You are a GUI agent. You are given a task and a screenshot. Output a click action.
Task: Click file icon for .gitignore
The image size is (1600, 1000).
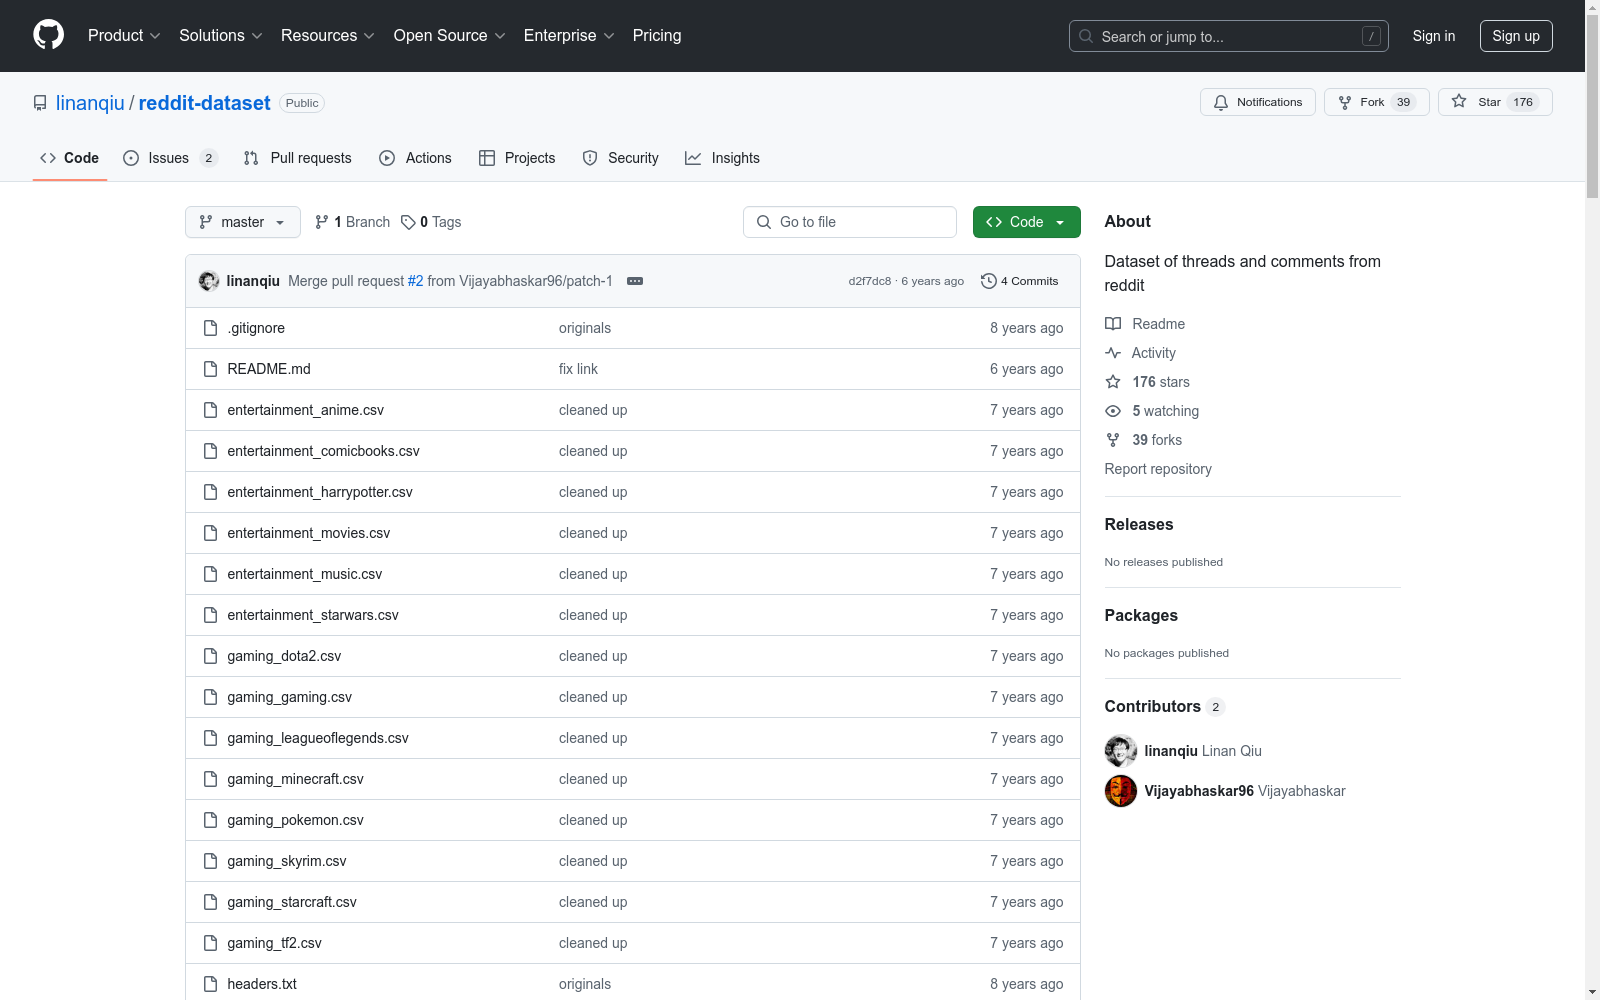(x=210, y=328)
